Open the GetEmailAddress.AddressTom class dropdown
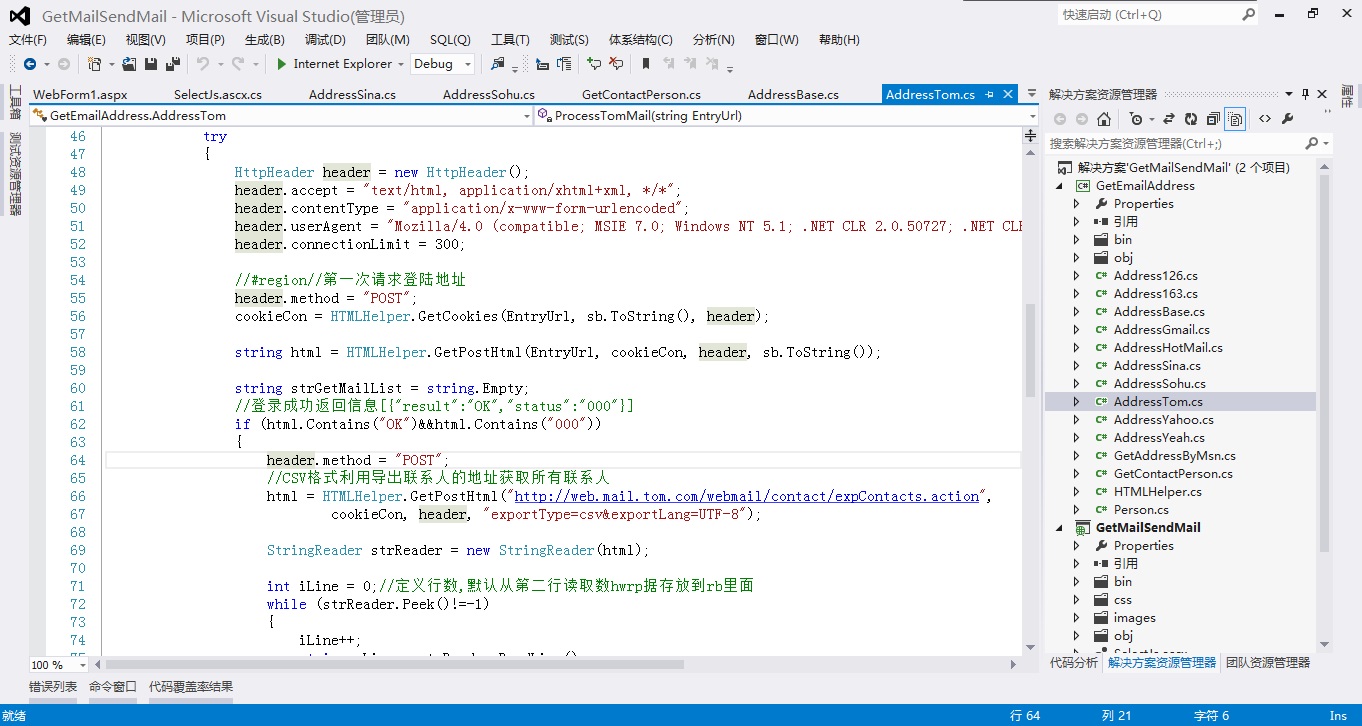This screenshot has width=1362, height=726. tap(281, 116)
